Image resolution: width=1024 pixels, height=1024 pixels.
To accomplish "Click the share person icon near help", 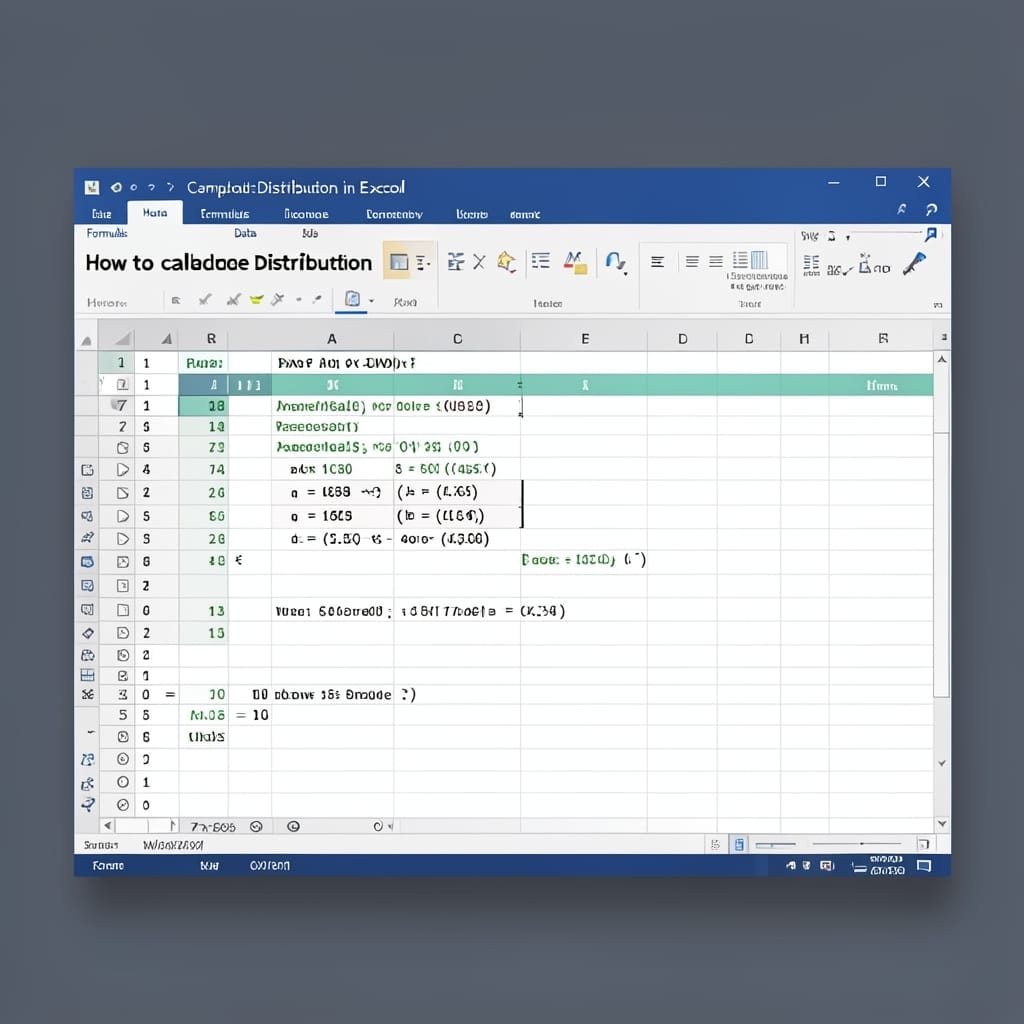I will (901, 209).
